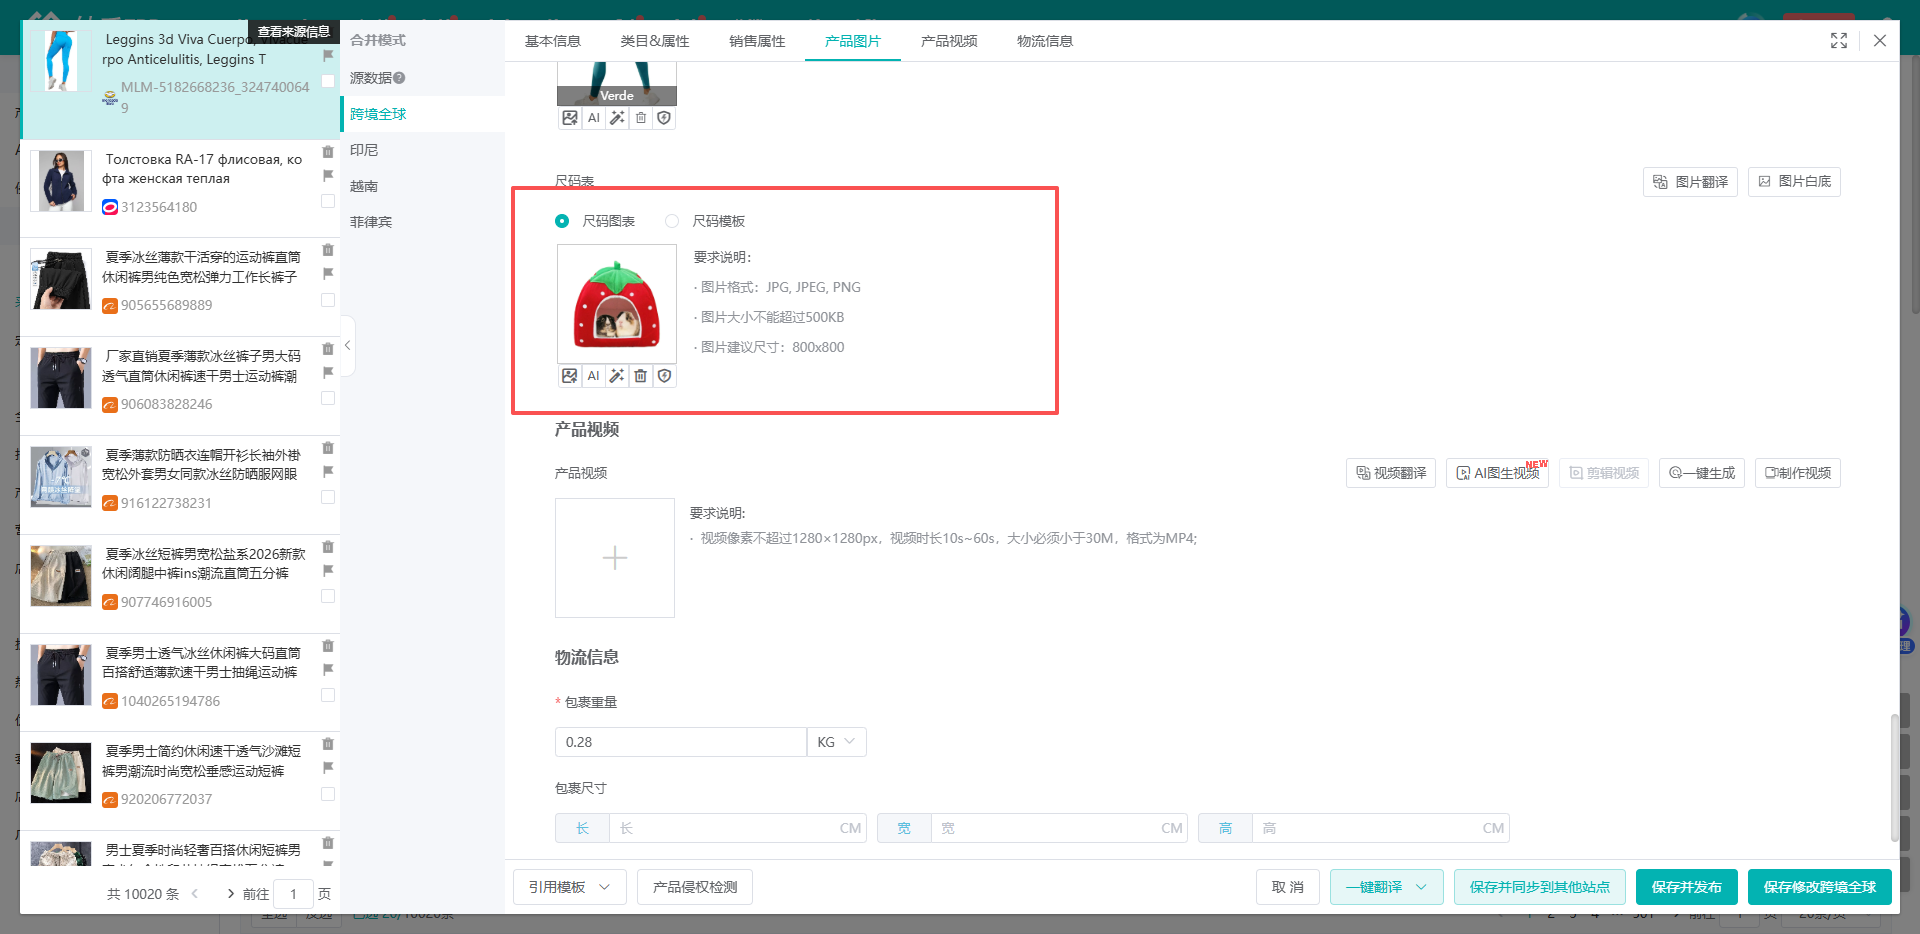Flag the product 905655689889
The height and width of the screenshot is (934, 1920).
[328, 274]
